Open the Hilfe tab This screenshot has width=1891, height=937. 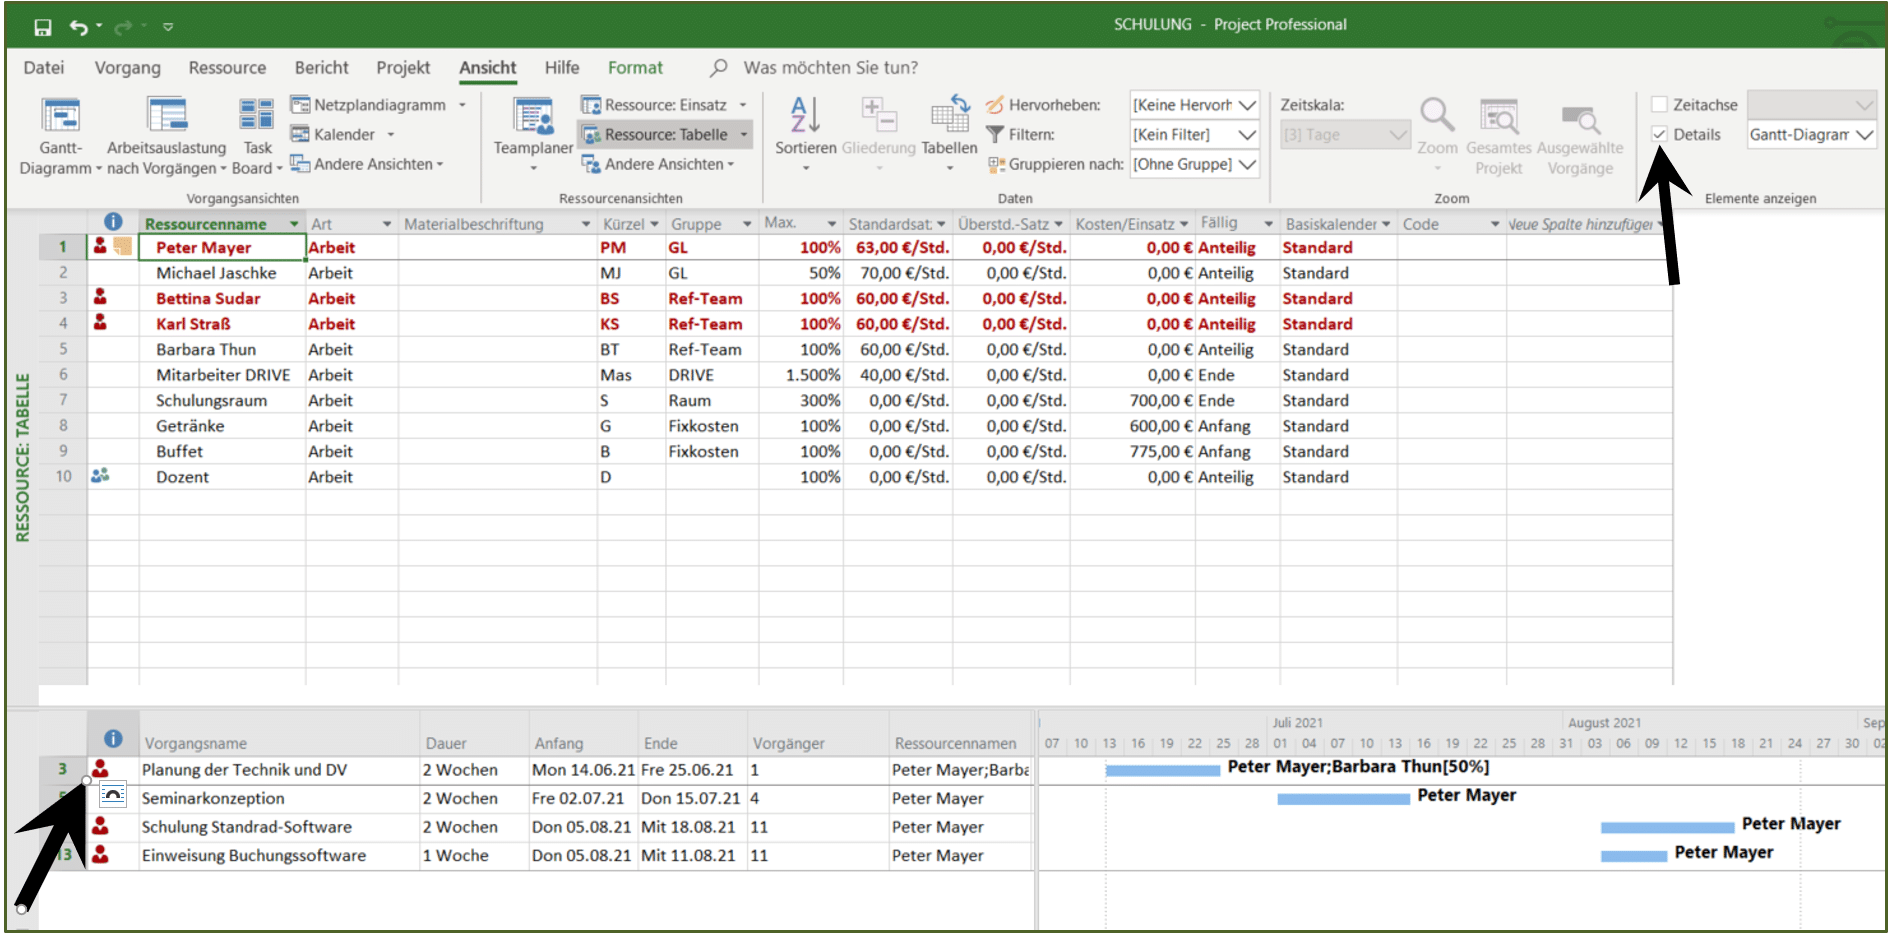point(561,68)
